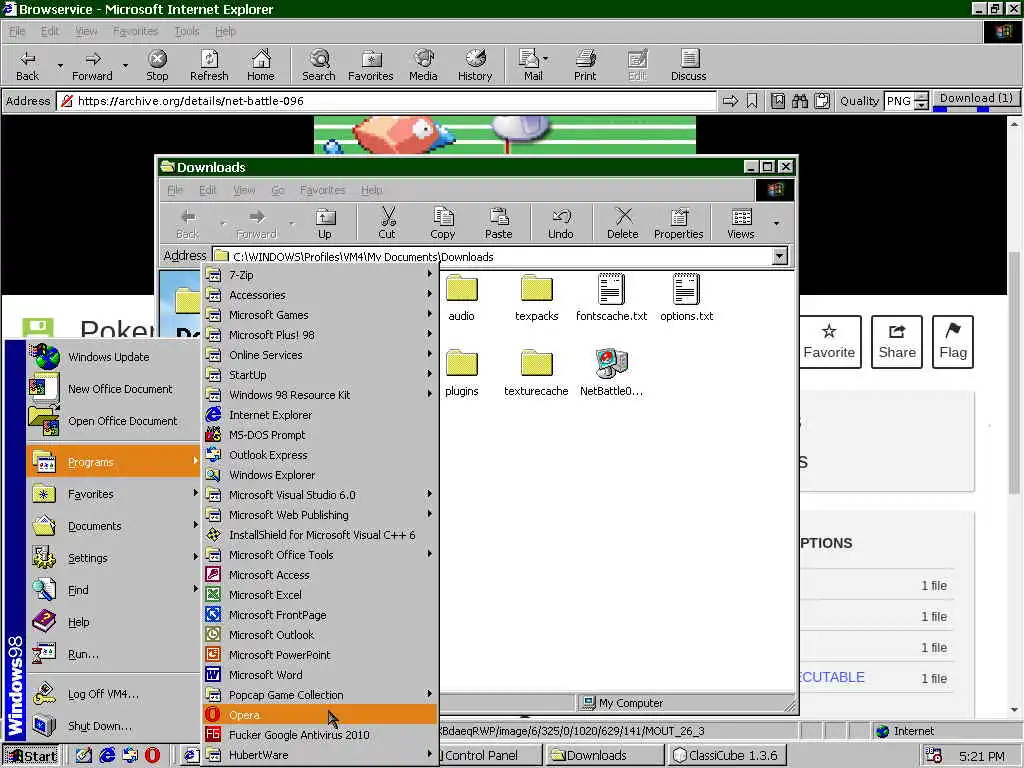The width and height of the screenshot is (1024, 768).
Task: Select the plugins folder
Action: tap(462, 373)
